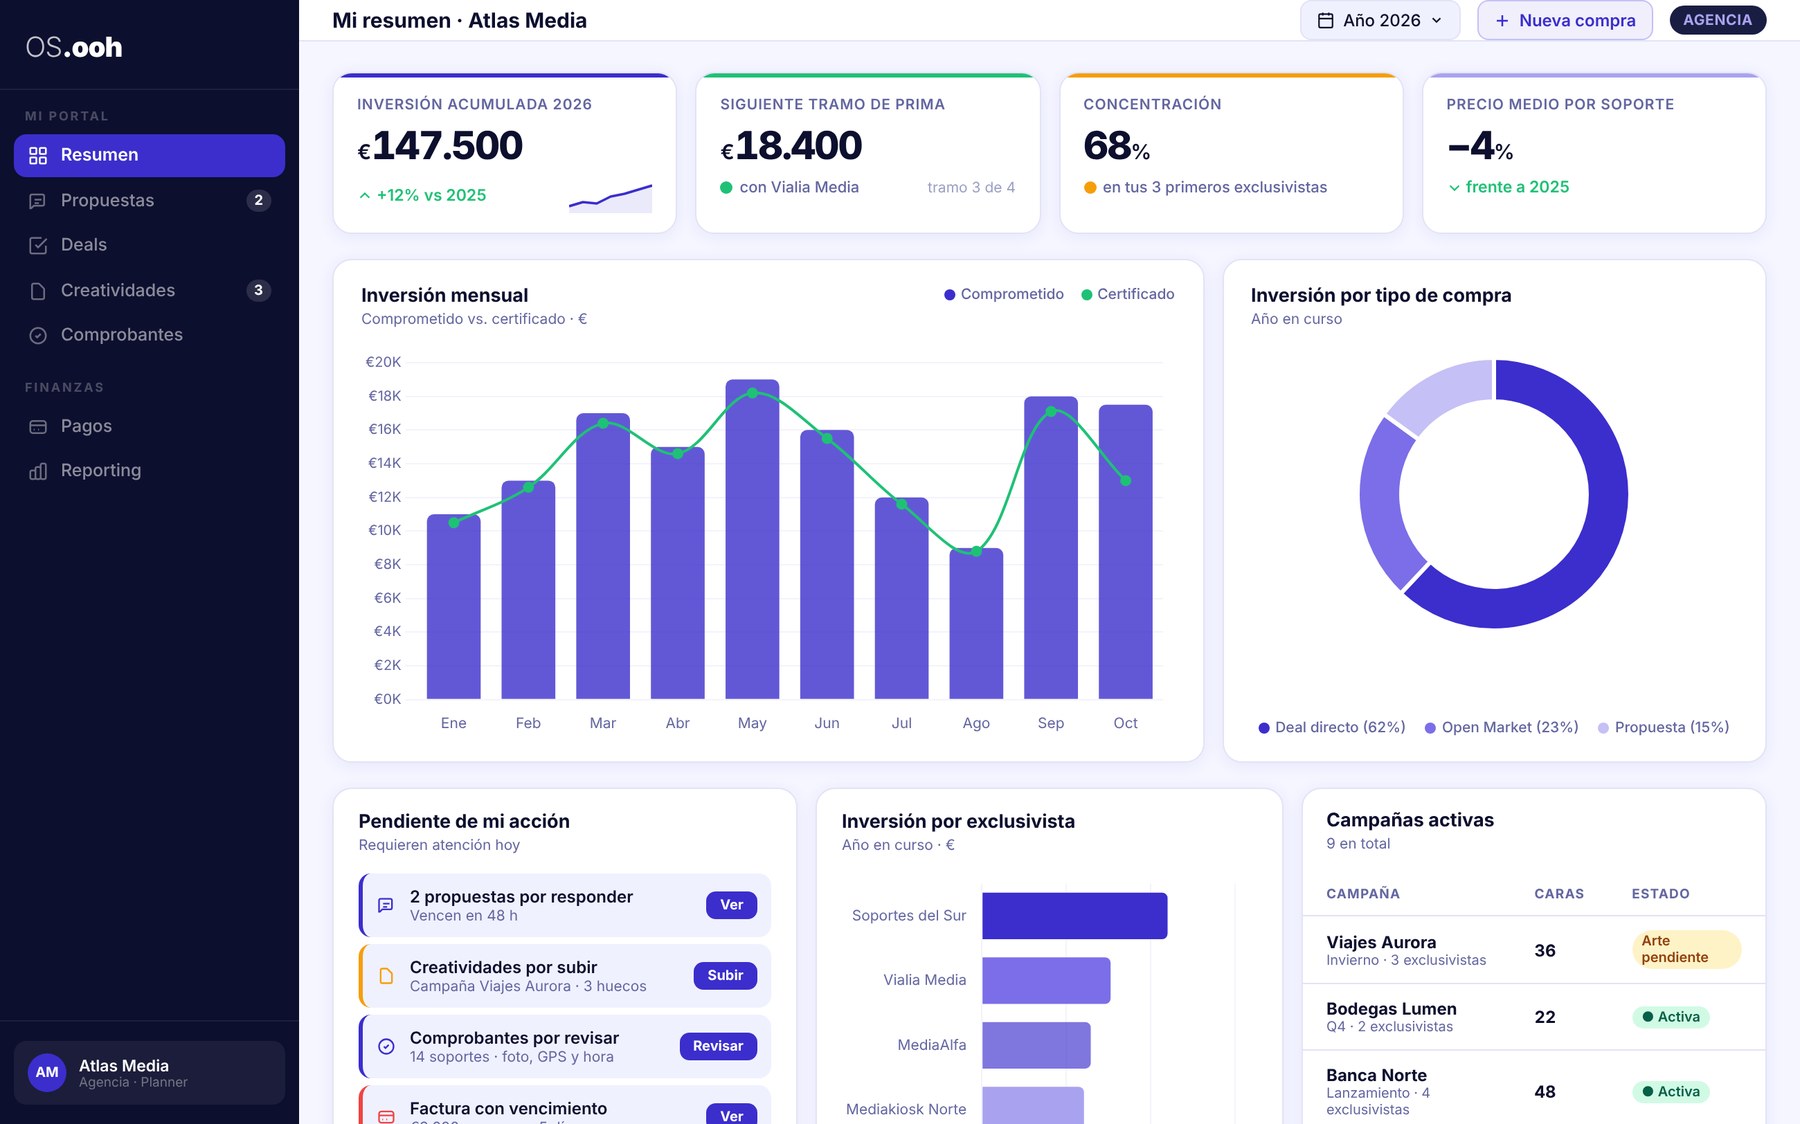
Task: Toggle Open Market (23%) donut legend
Action: (x=1501, y=727)
